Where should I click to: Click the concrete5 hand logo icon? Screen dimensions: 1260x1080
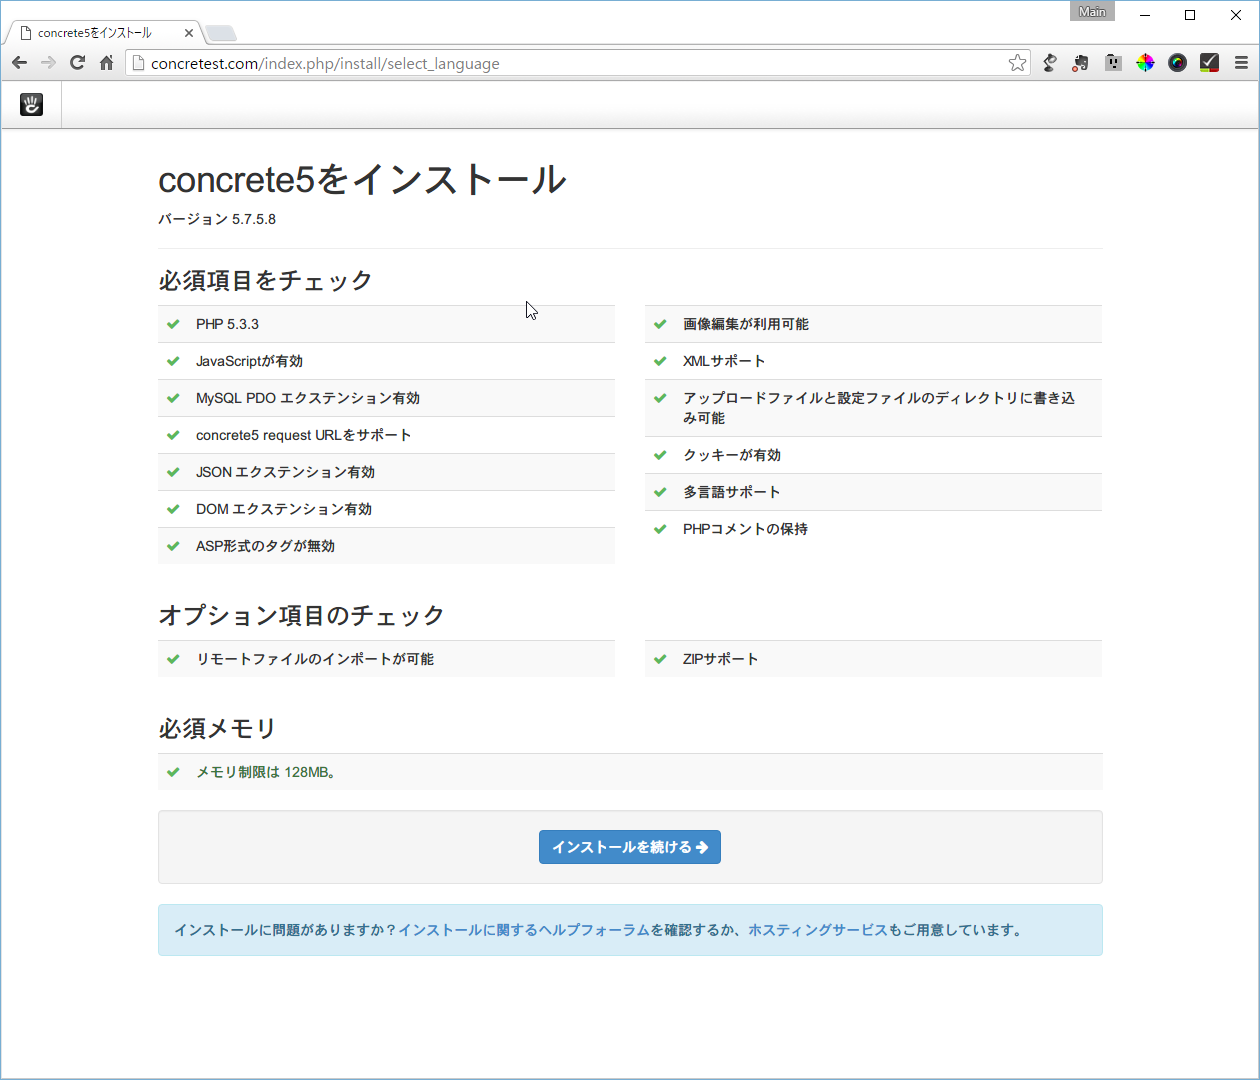pyautogui.click(x=32, y=104)
